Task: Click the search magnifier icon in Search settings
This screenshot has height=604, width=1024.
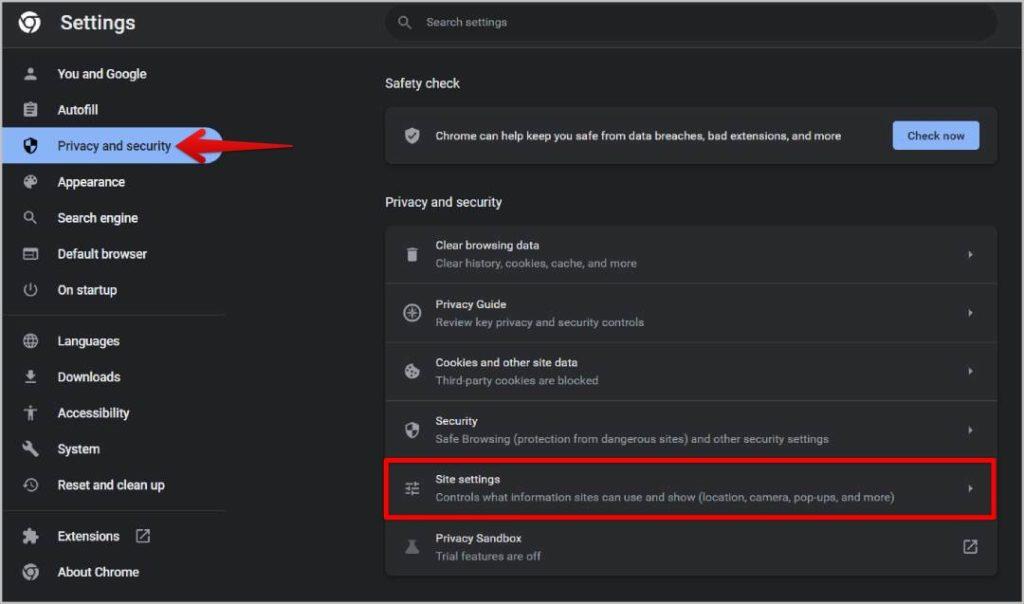Action: pos(404,22)
